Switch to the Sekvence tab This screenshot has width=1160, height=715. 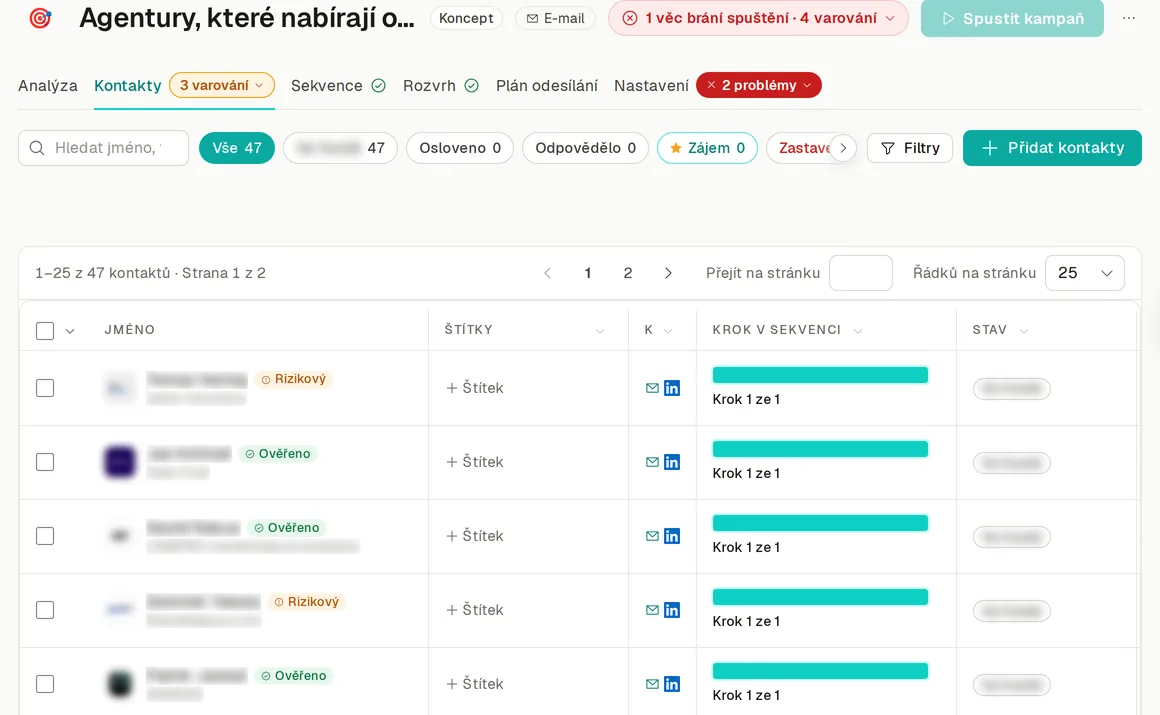(326, 86)
